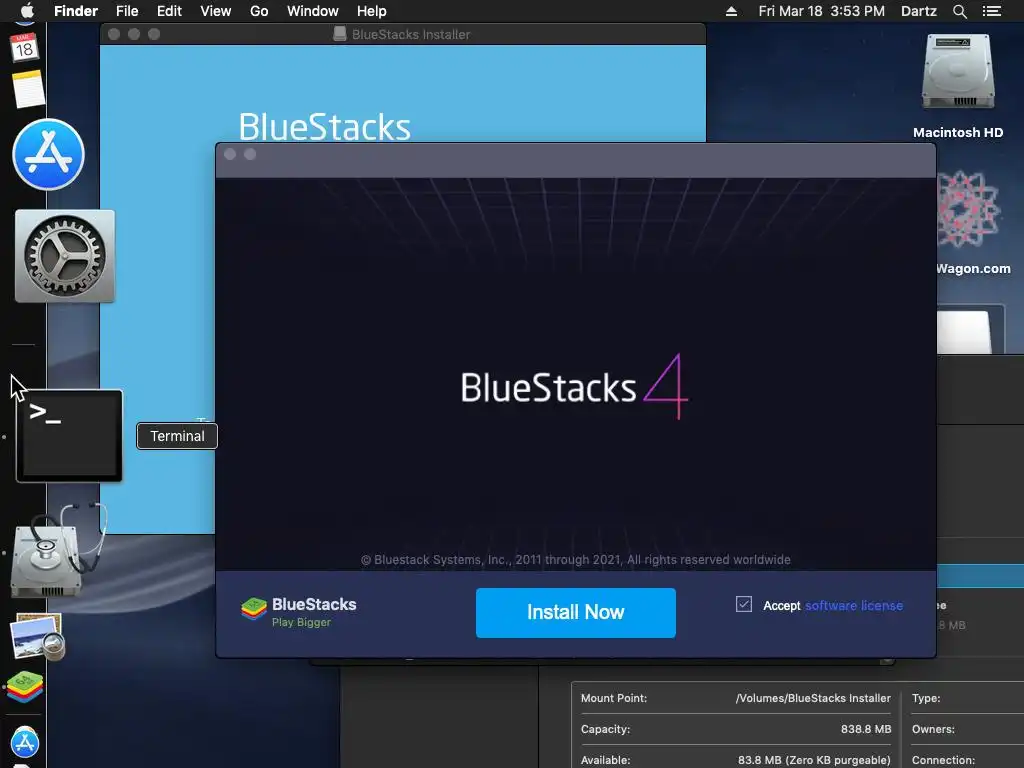Click the eject icon in menu bar
Screen dimensions: 1024x768
coord(731,11)
